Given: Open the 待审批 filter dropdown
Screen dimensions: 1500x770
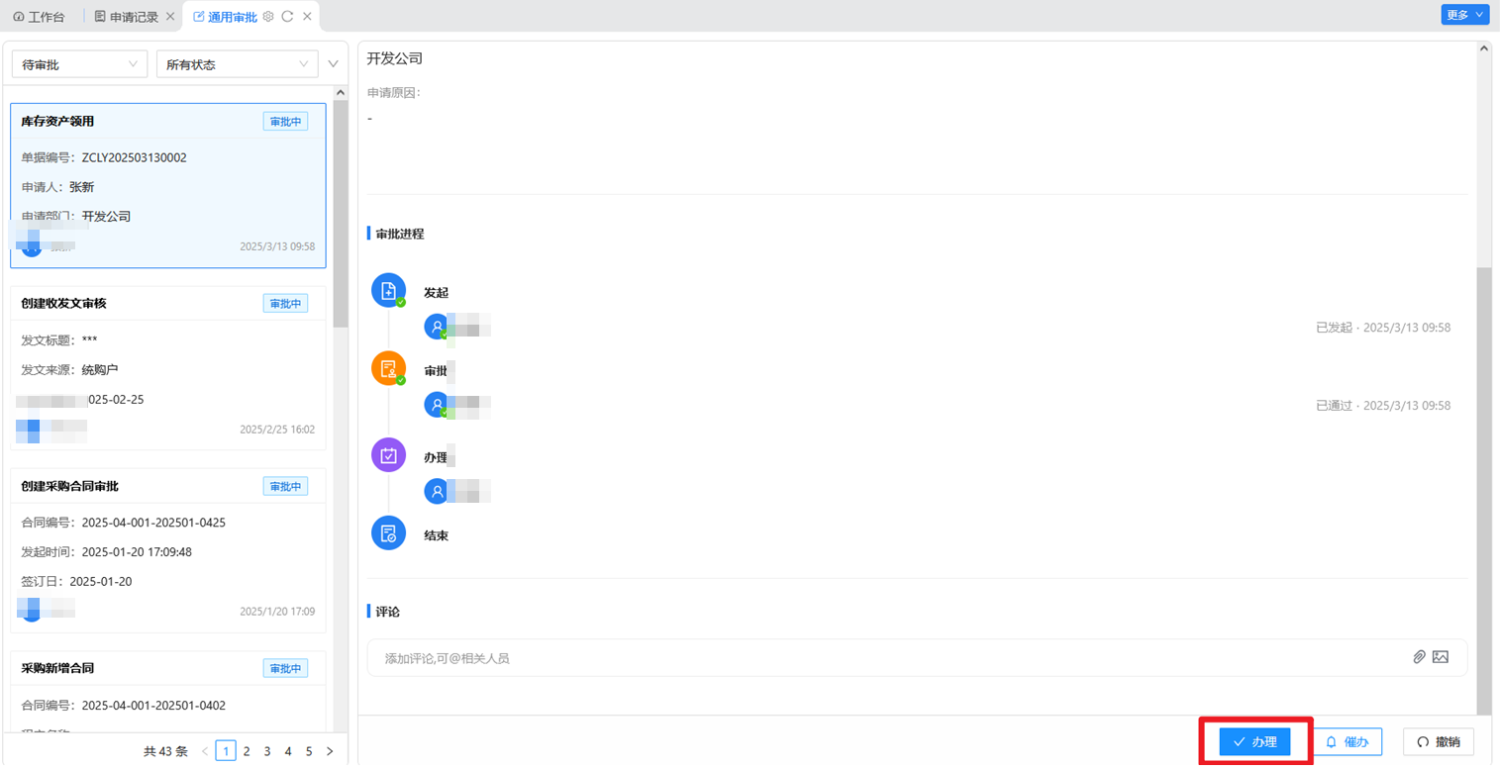Looking at the screenshot, I should pyautogui.click(x=79, y=64).
